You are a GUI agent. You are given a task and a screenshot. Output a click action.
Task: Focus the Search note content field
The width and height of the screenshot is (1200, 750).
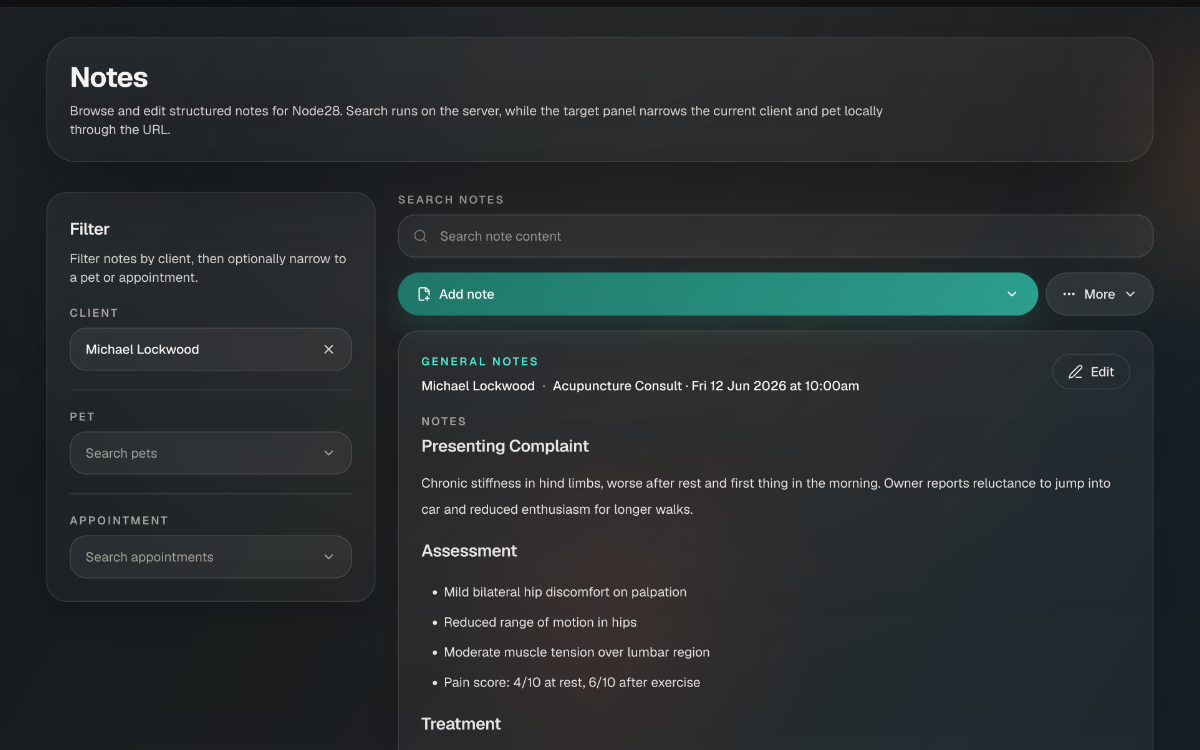point(775,236)
